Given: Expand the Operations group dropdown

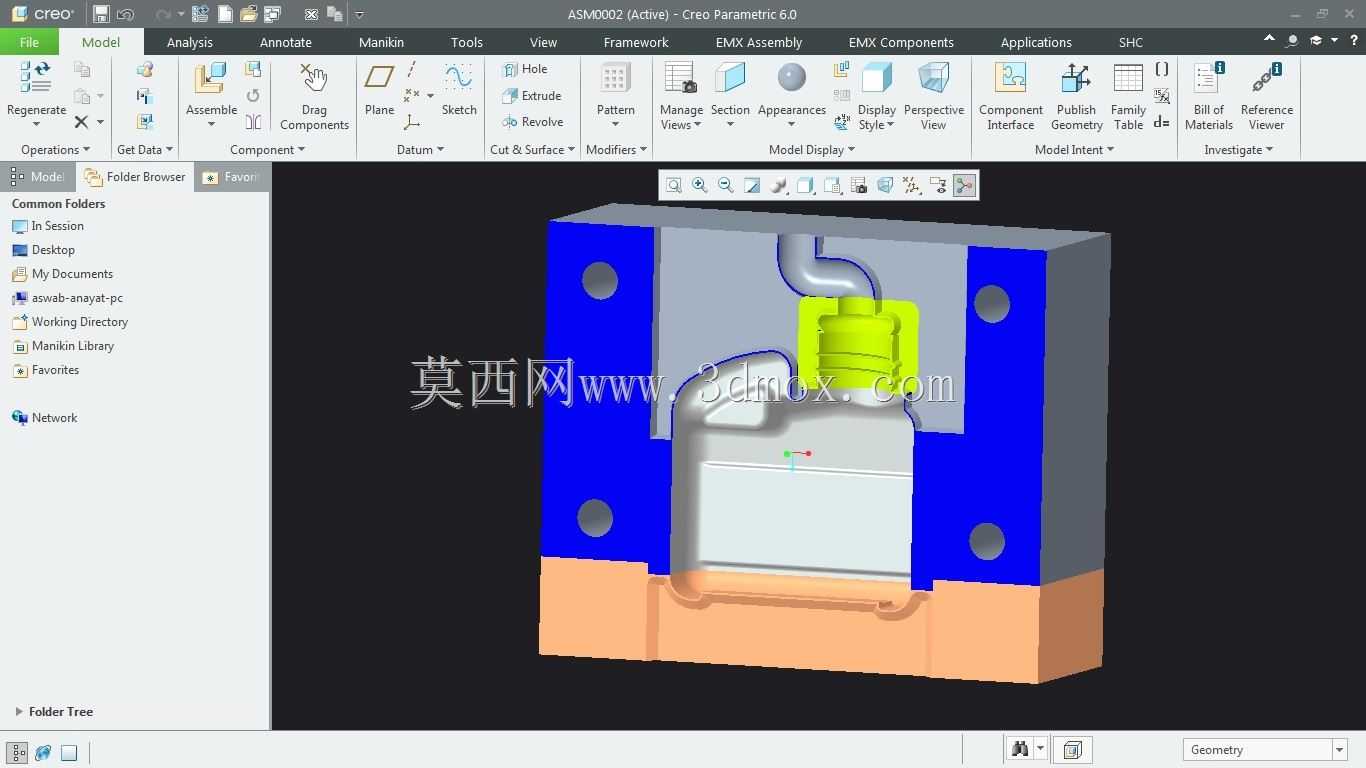Looking at the screenshot, I should point(55,150).
